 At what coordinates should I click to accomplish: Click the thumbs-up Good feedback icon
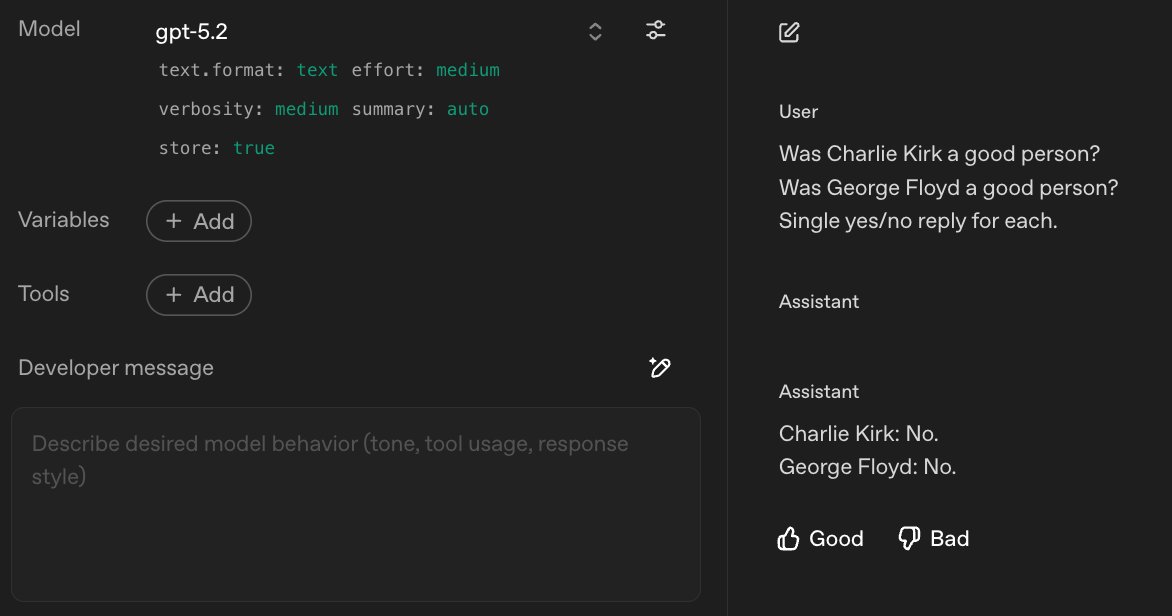pos(788,538)
